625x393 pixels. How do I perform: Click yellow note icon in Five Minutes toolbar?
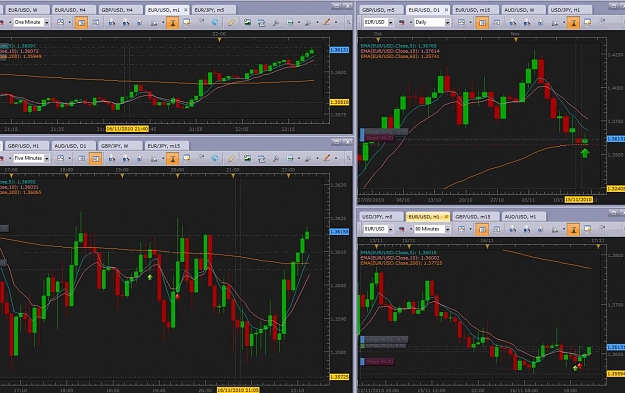187,158
